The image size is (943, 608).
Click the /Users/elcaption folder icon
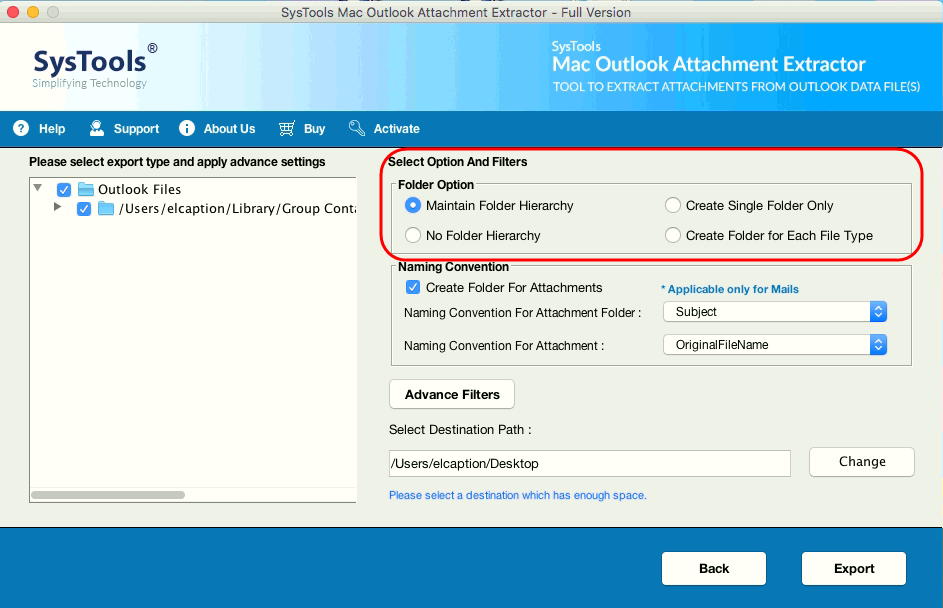106,209
